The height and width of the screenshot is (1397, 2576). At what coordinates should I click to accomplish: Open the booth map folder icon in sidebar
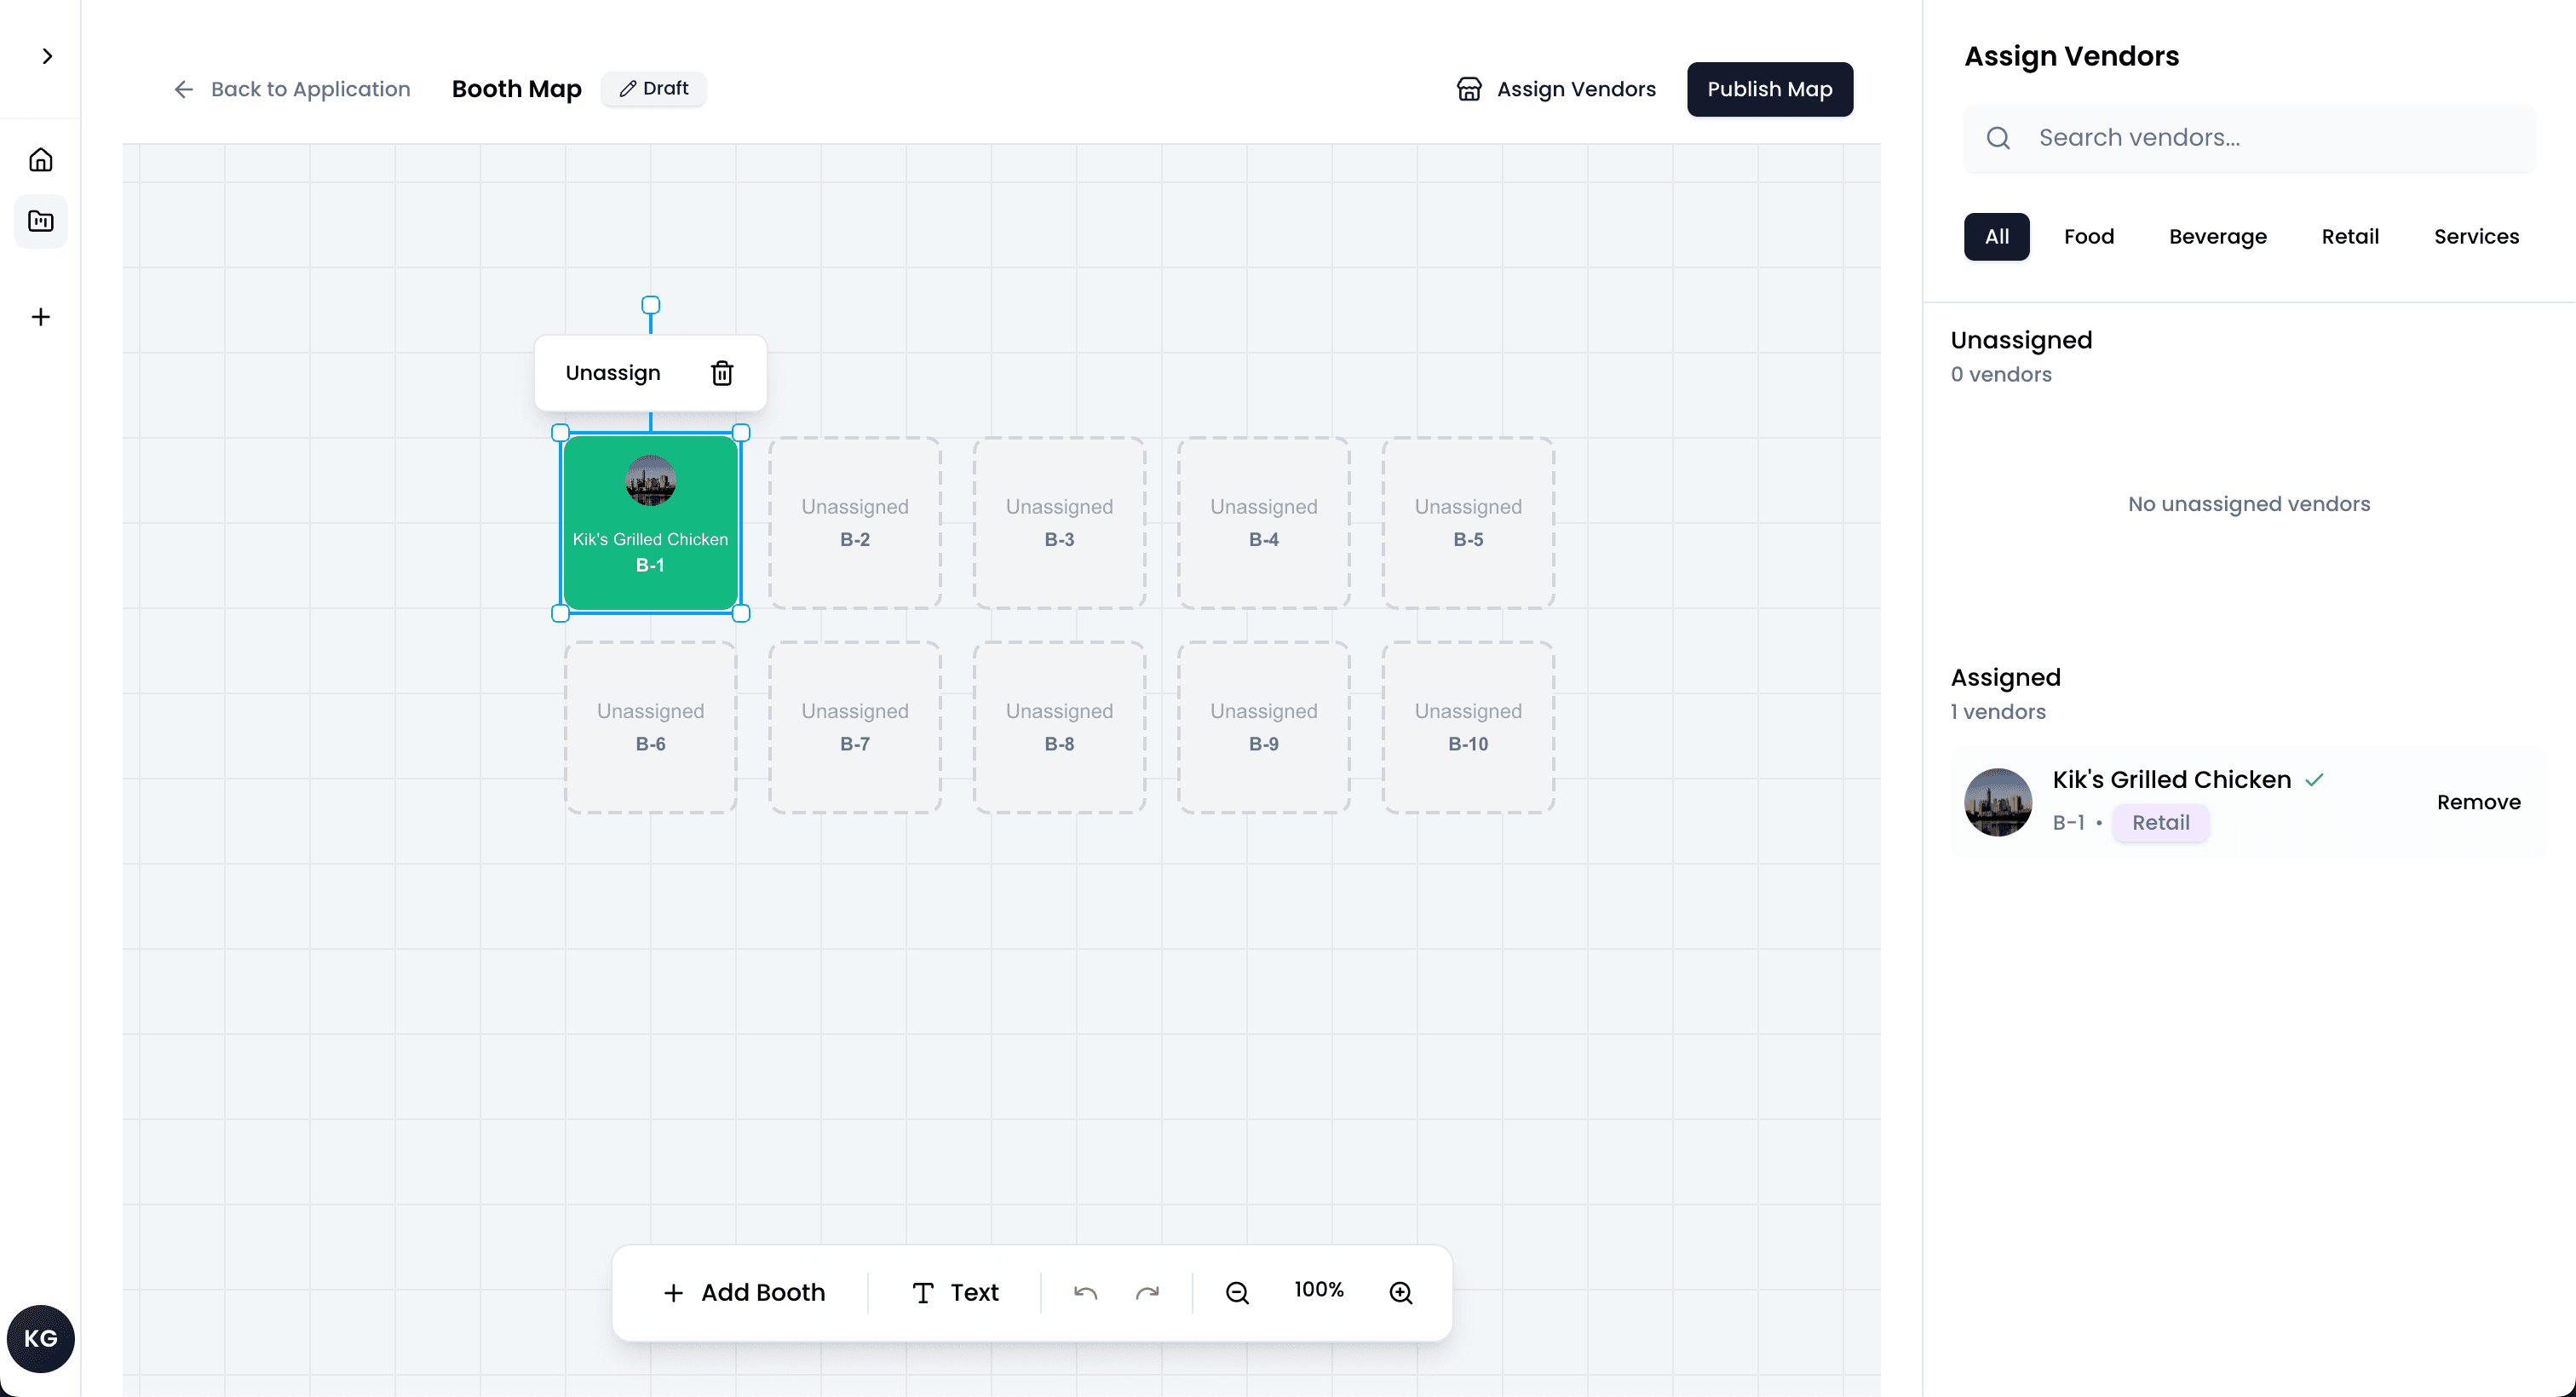coord(41,221)
